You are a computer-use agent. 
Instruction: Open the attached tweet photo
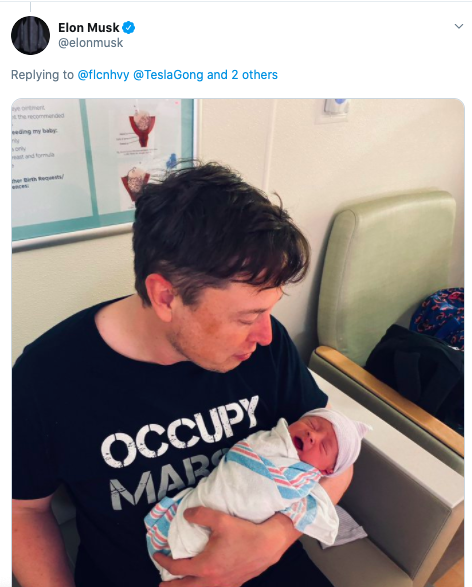pyautogui.click(x=238, y=343)
